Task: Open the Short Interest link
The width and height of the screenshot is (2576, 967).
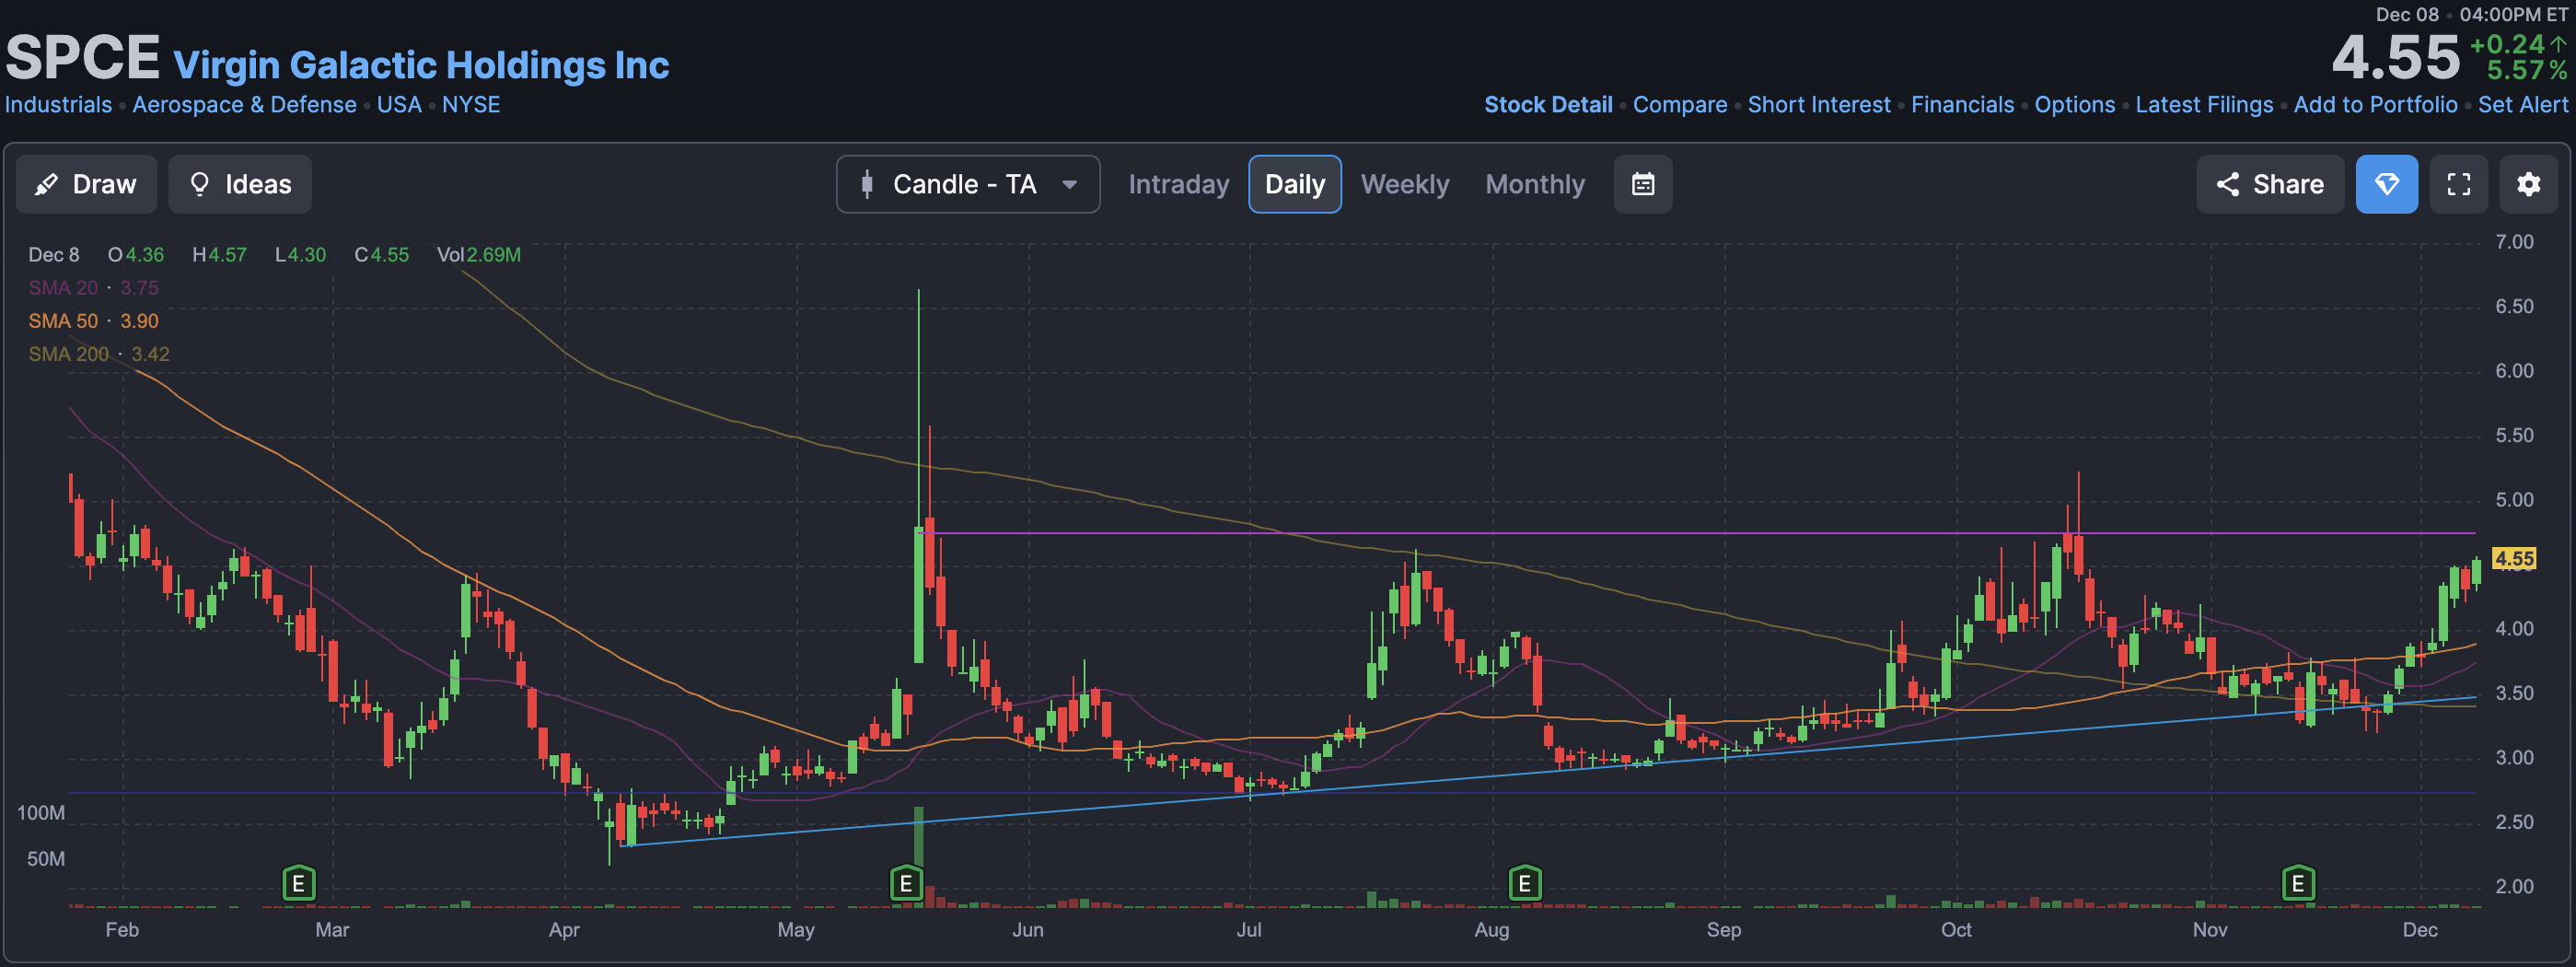Action: pyautogui.click(x=1819, y=104)
